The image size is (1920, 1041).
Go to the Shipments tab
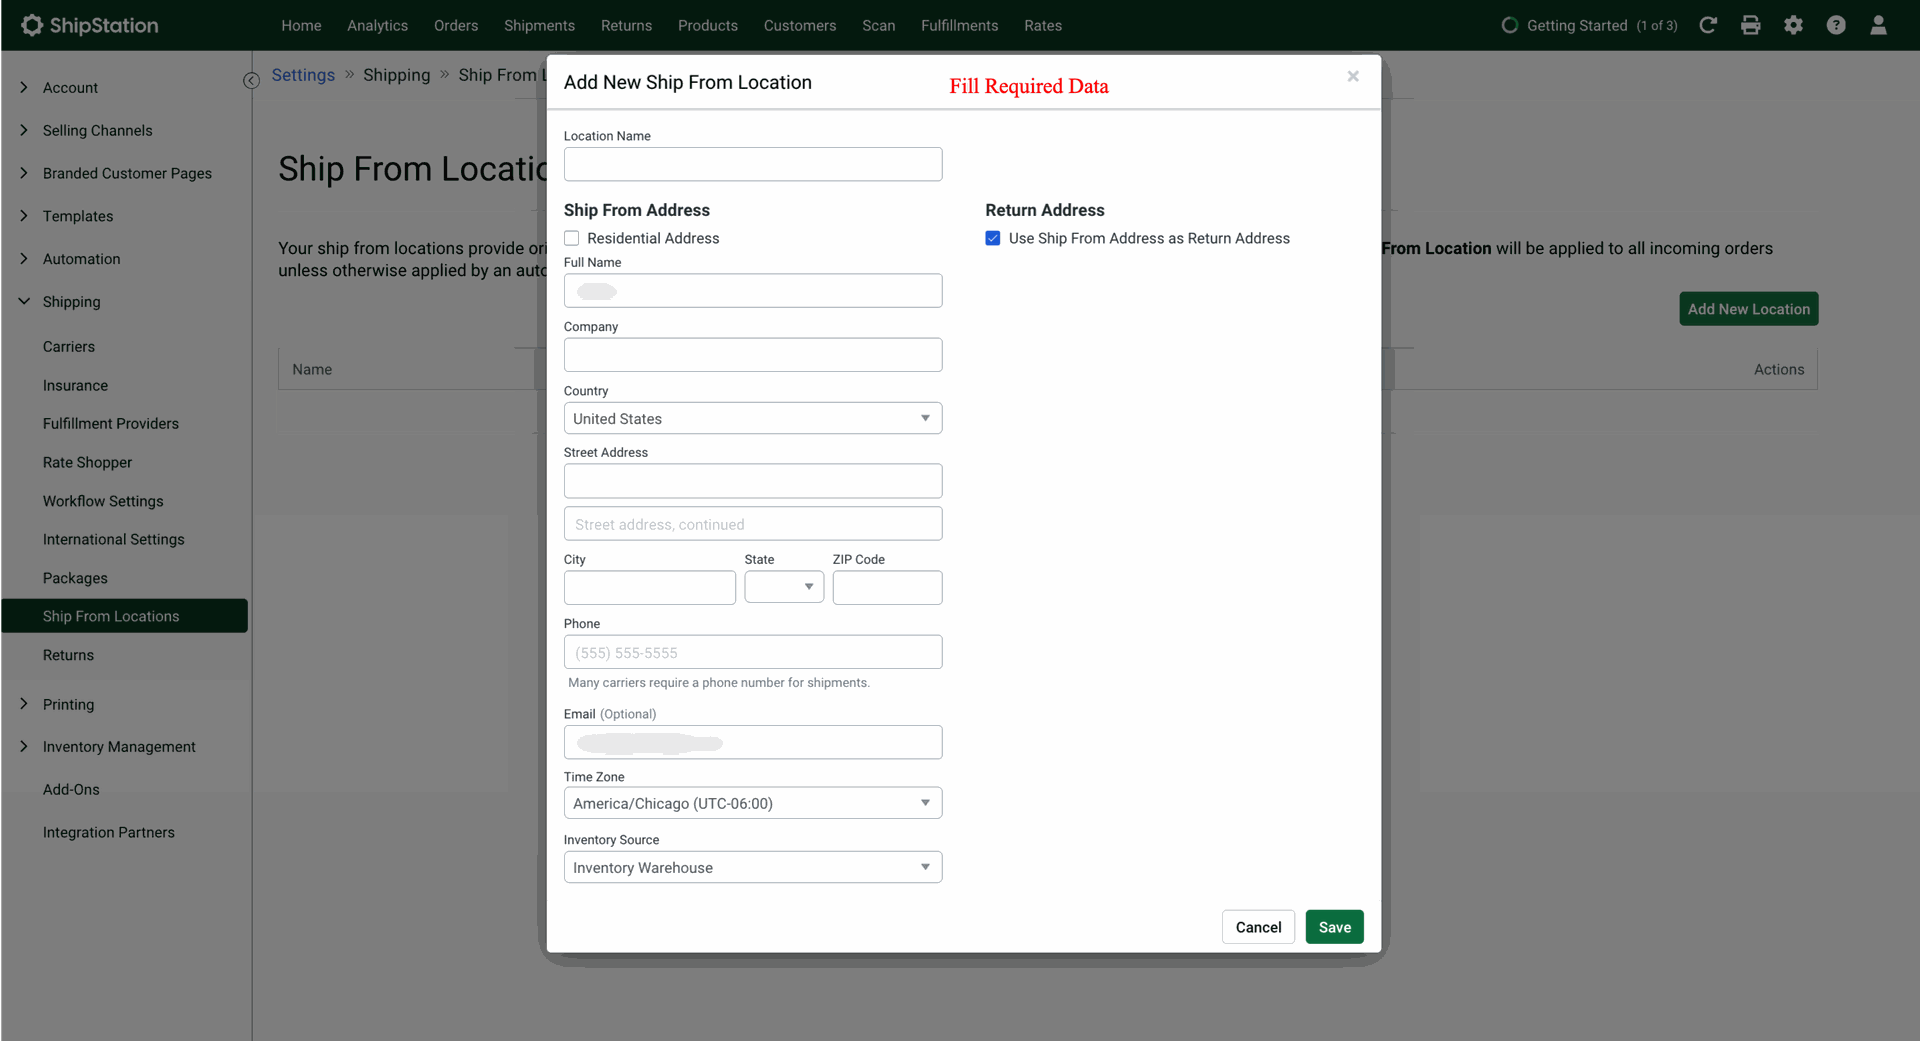point(539,25)
